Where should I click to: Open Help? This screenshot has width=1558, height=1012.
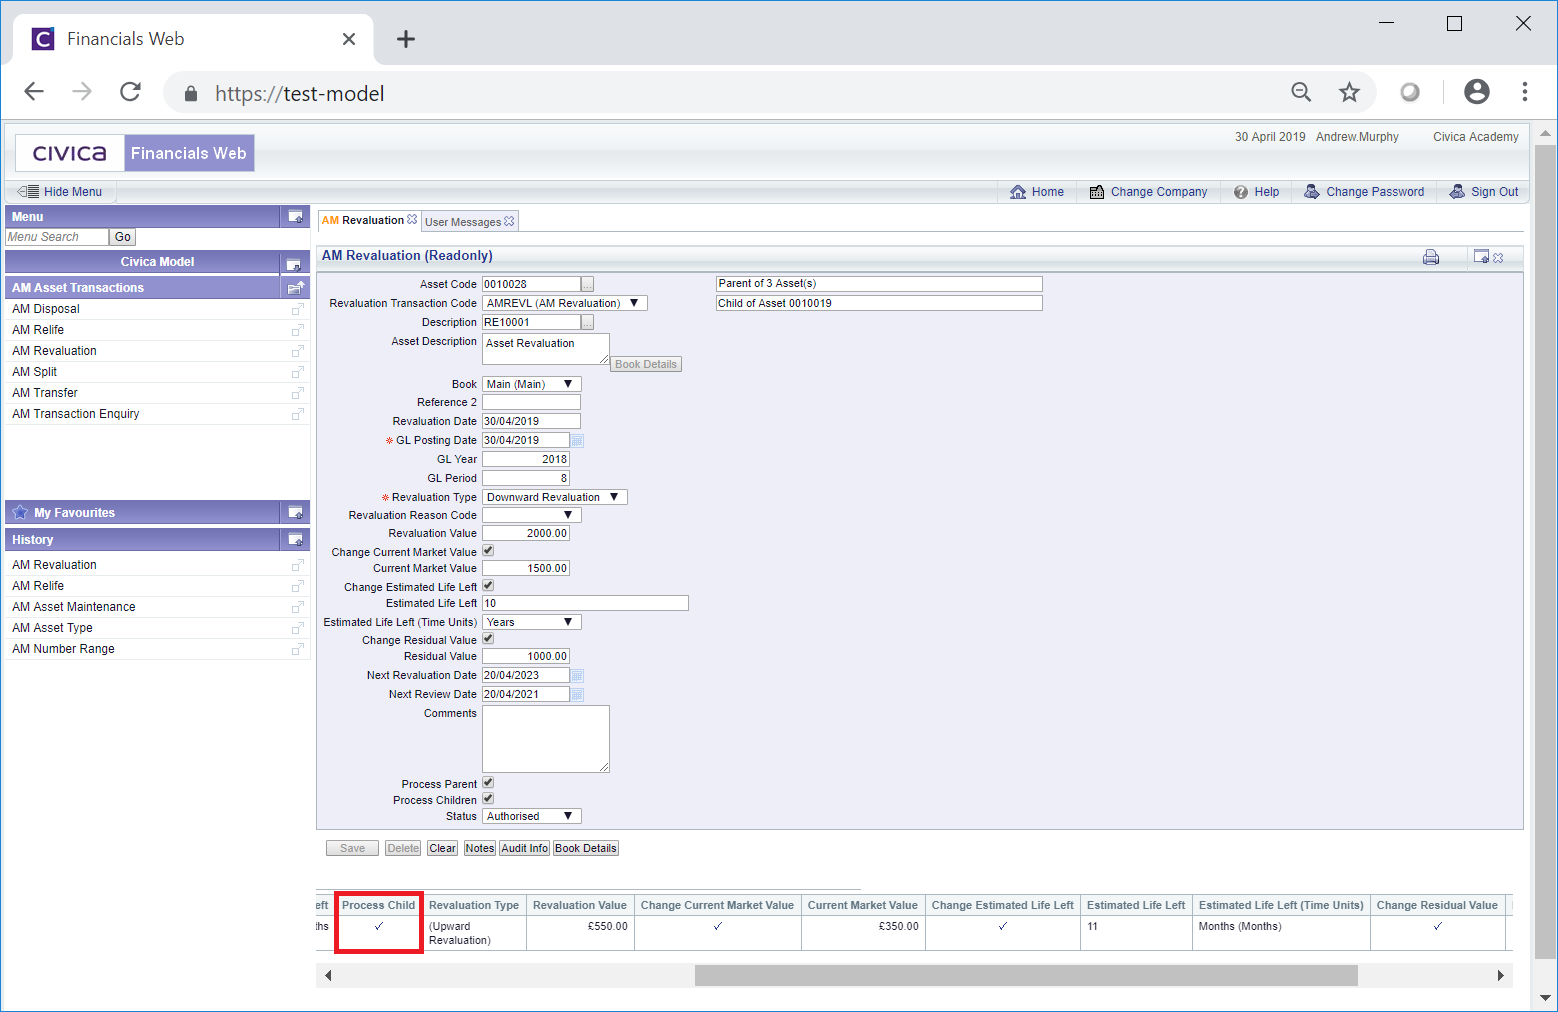pyautogui.click(x=1256, y=192)
